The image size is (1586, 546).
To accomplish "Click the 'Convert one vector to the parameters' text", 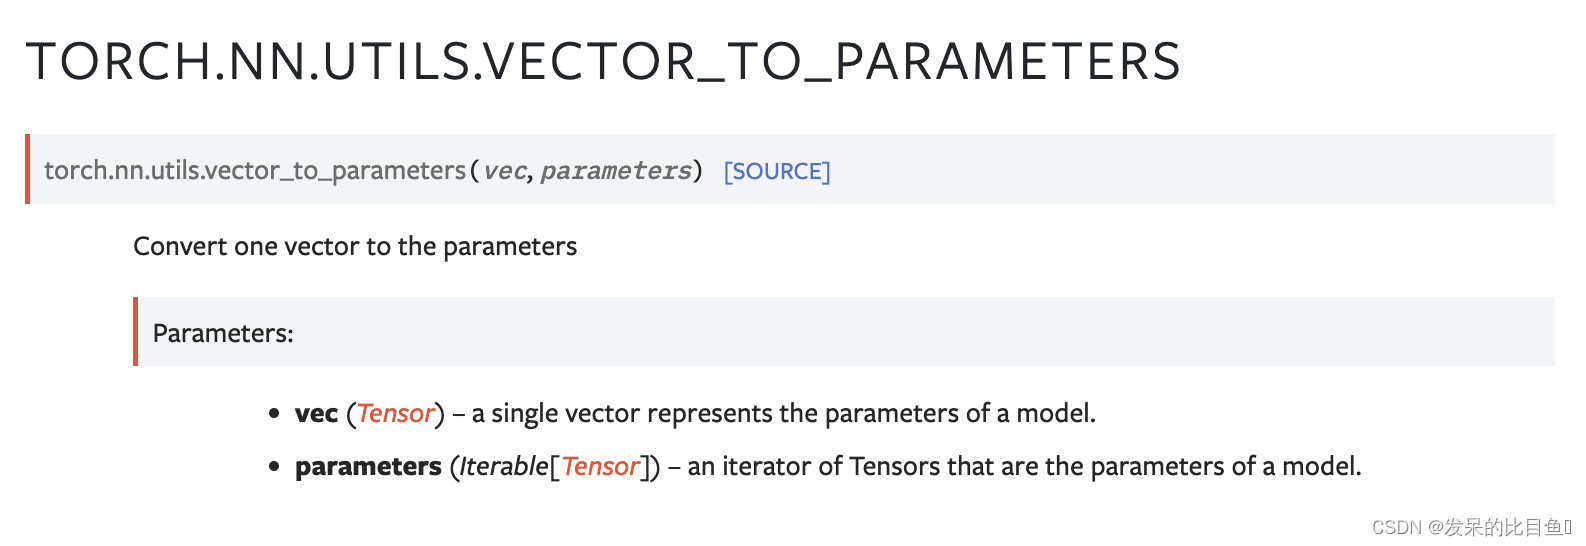I will point(355,246).
